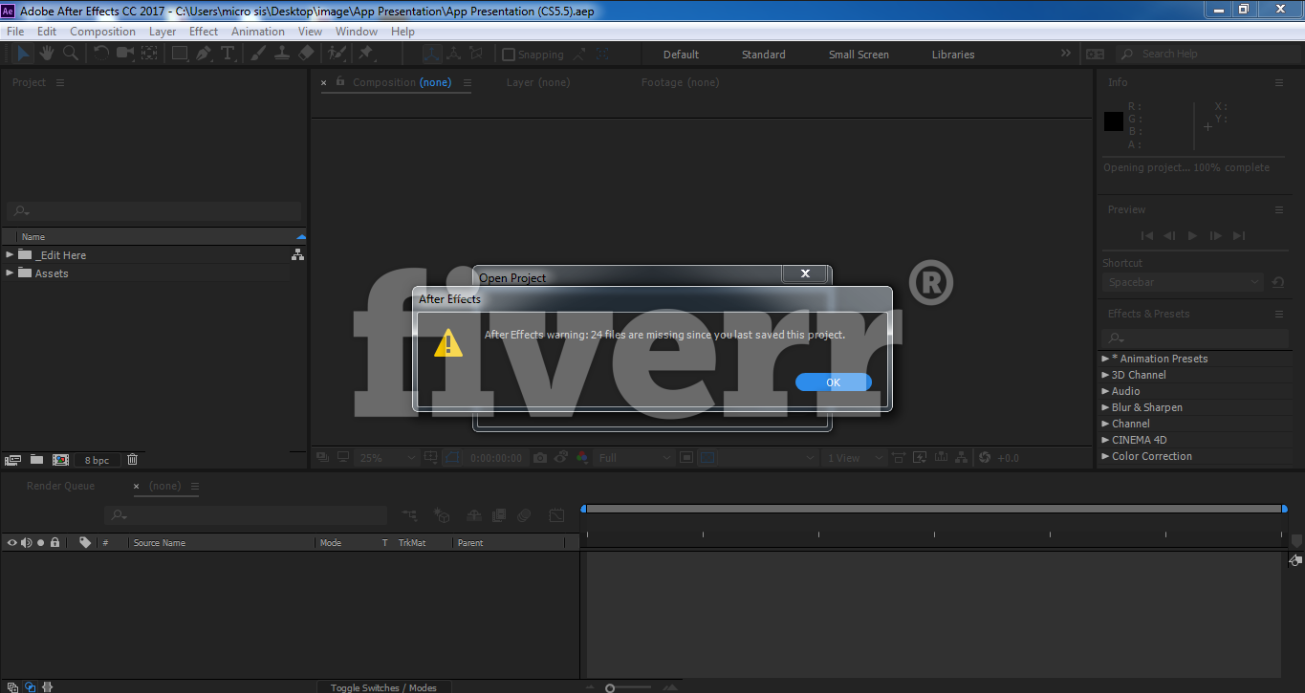
Task: Expand Animation Presets category
Action: (x=1106, y=358)
